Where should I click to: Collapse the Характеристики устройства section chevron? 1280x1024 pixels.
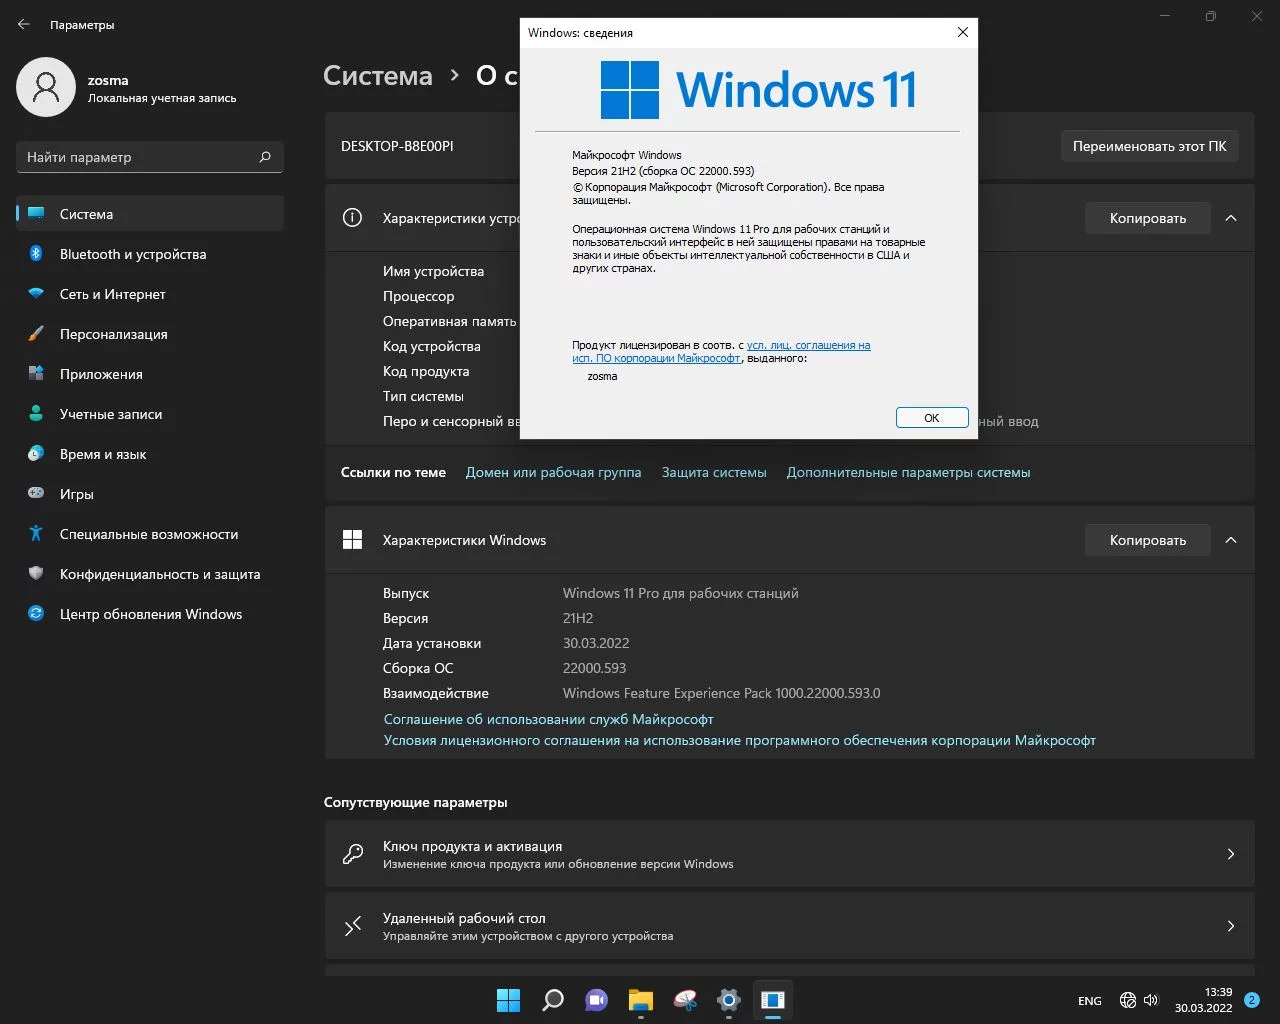[x=1231, y=218]
